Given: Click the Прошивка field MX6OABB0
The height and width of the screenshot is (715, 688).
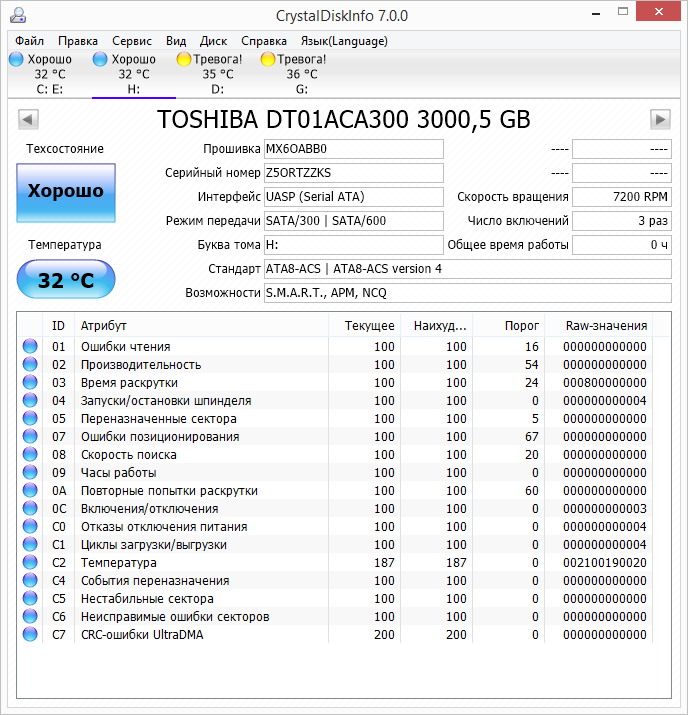Looking at the screenshot, I should click(x=354, y=149).
